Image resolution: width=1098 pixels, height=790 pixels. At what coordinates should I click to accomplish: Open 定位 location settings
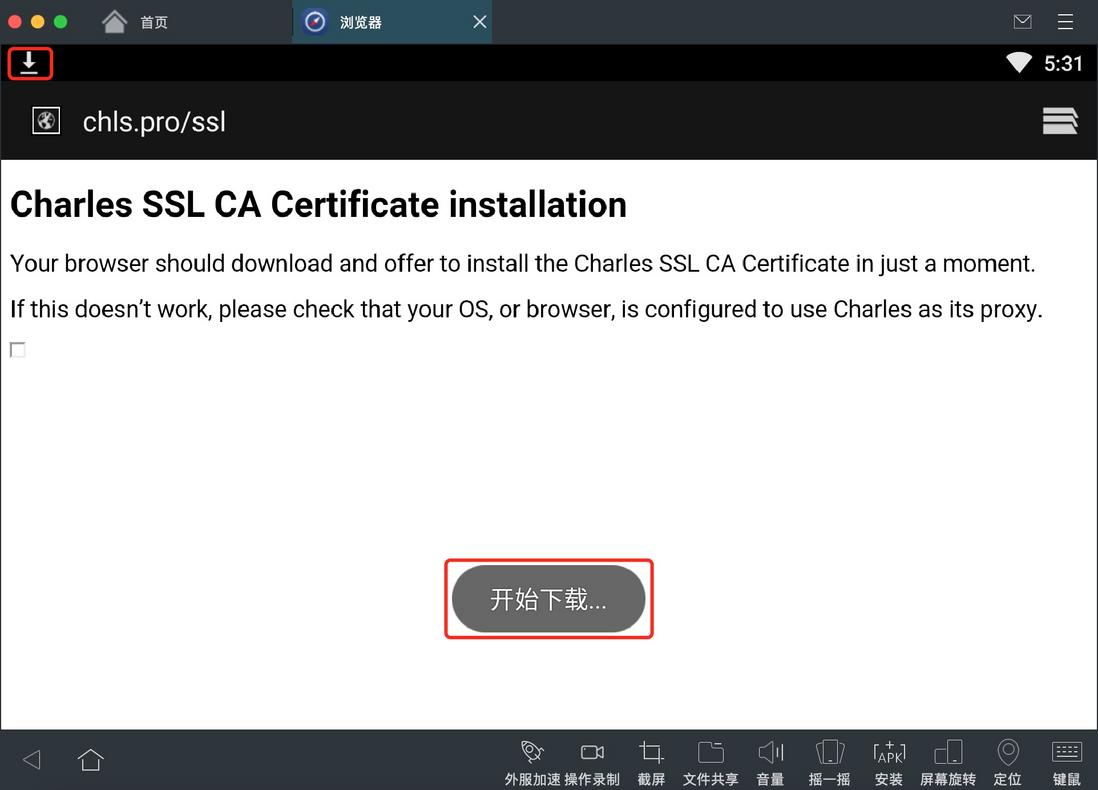(x=1008, y=763)
